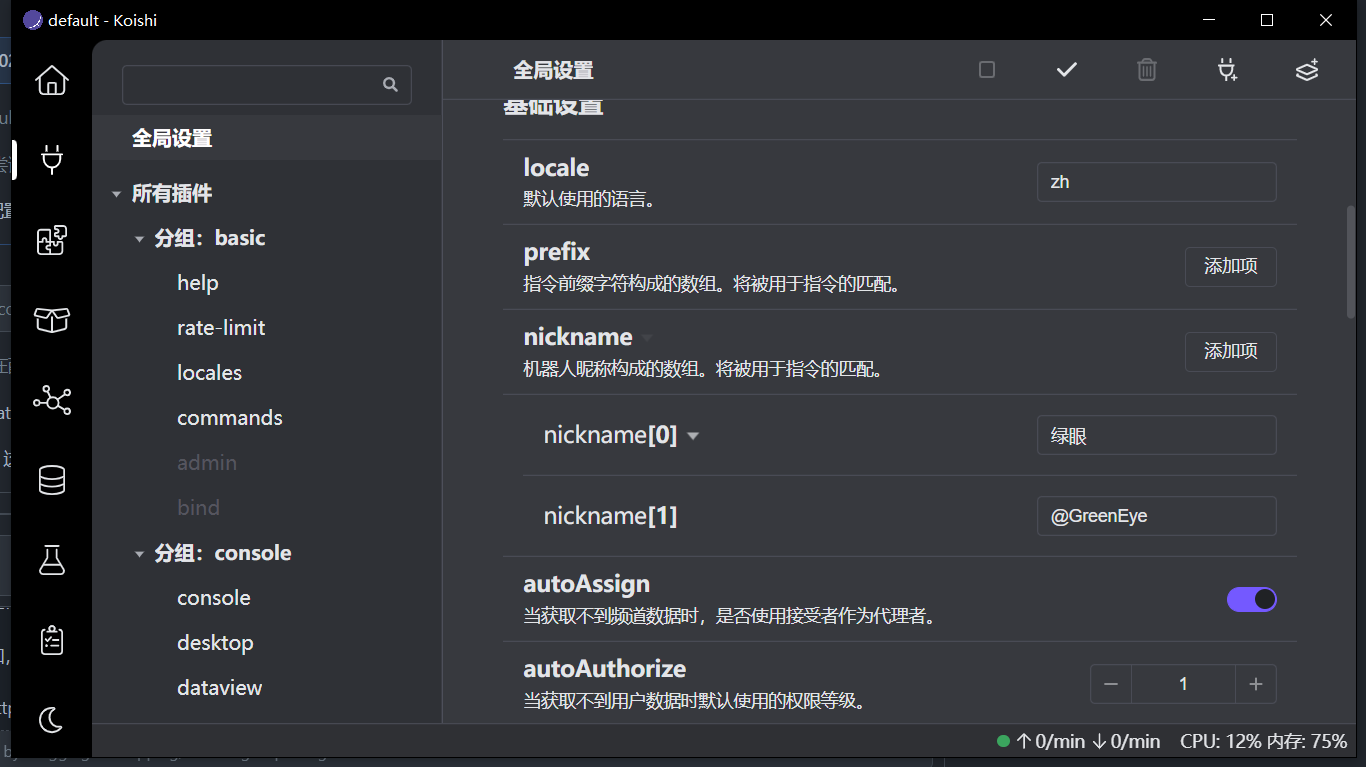Click 添加项 button for prefix

[1231, 267]
